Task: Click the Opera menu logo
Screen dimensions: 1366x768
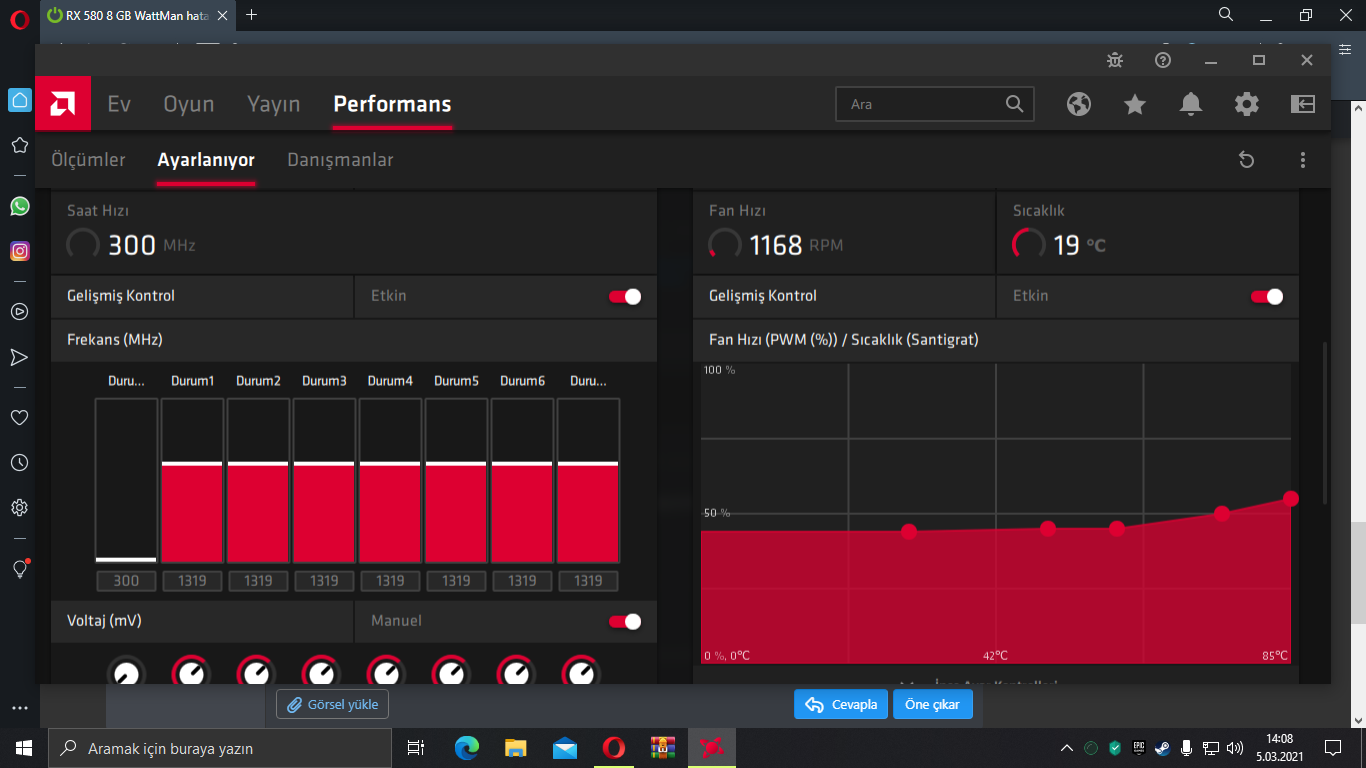Action: pos(19,18)
